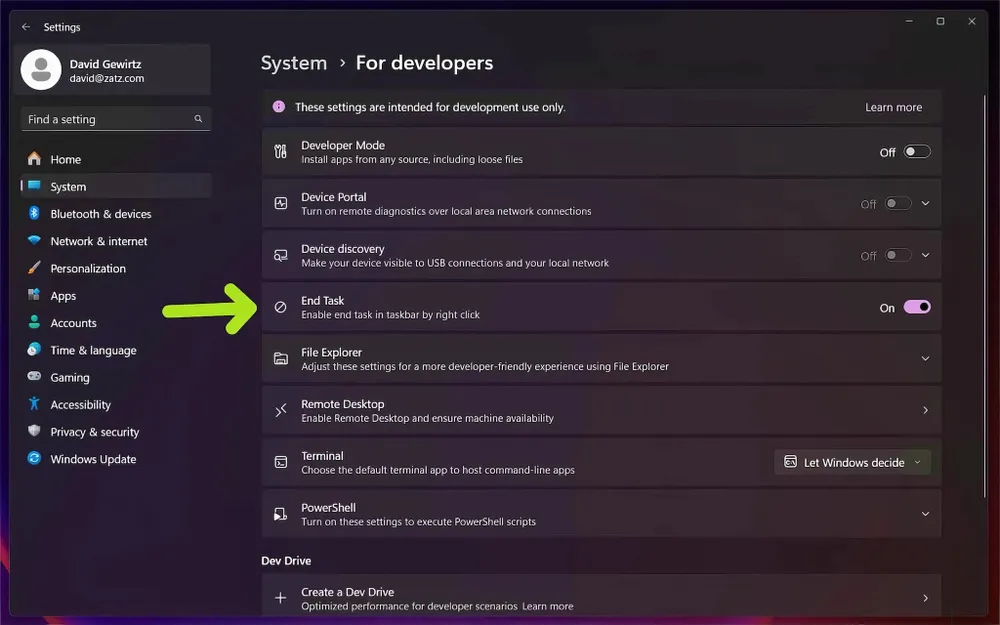Click the Xbox Gaming icon in the sidebar
Viewport: 1000px width, 625px height.
pyautogui.click(x=34, y=377)
